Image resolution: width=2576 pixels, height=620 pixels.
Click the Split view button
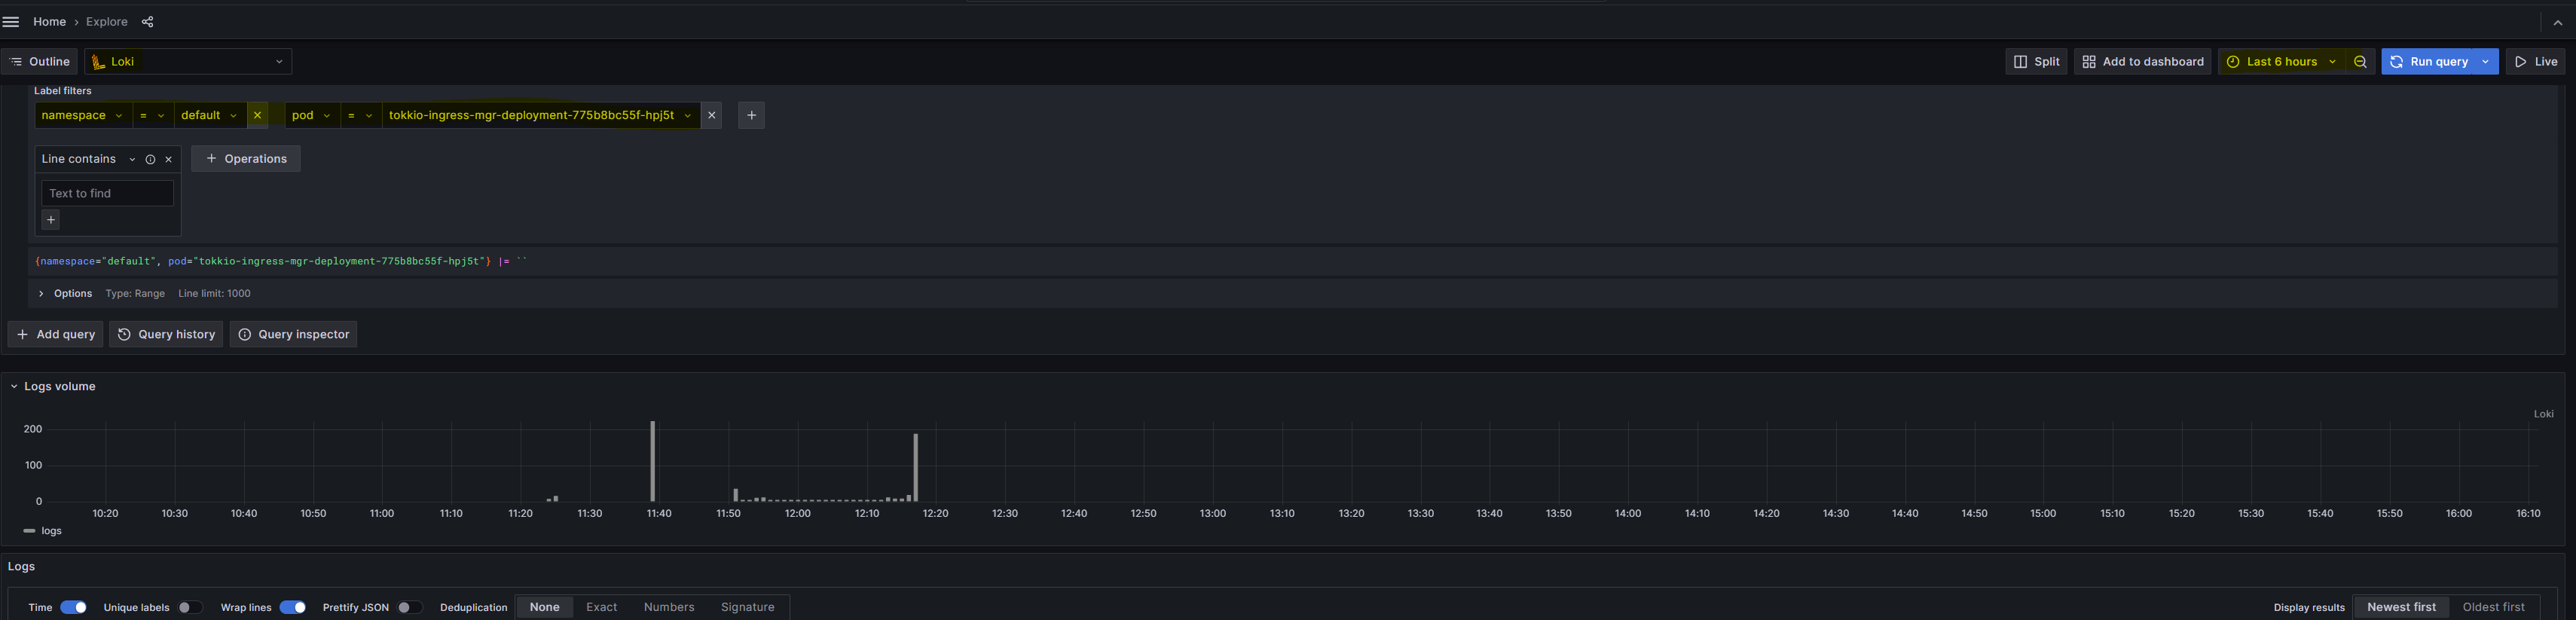point(2036,62)
